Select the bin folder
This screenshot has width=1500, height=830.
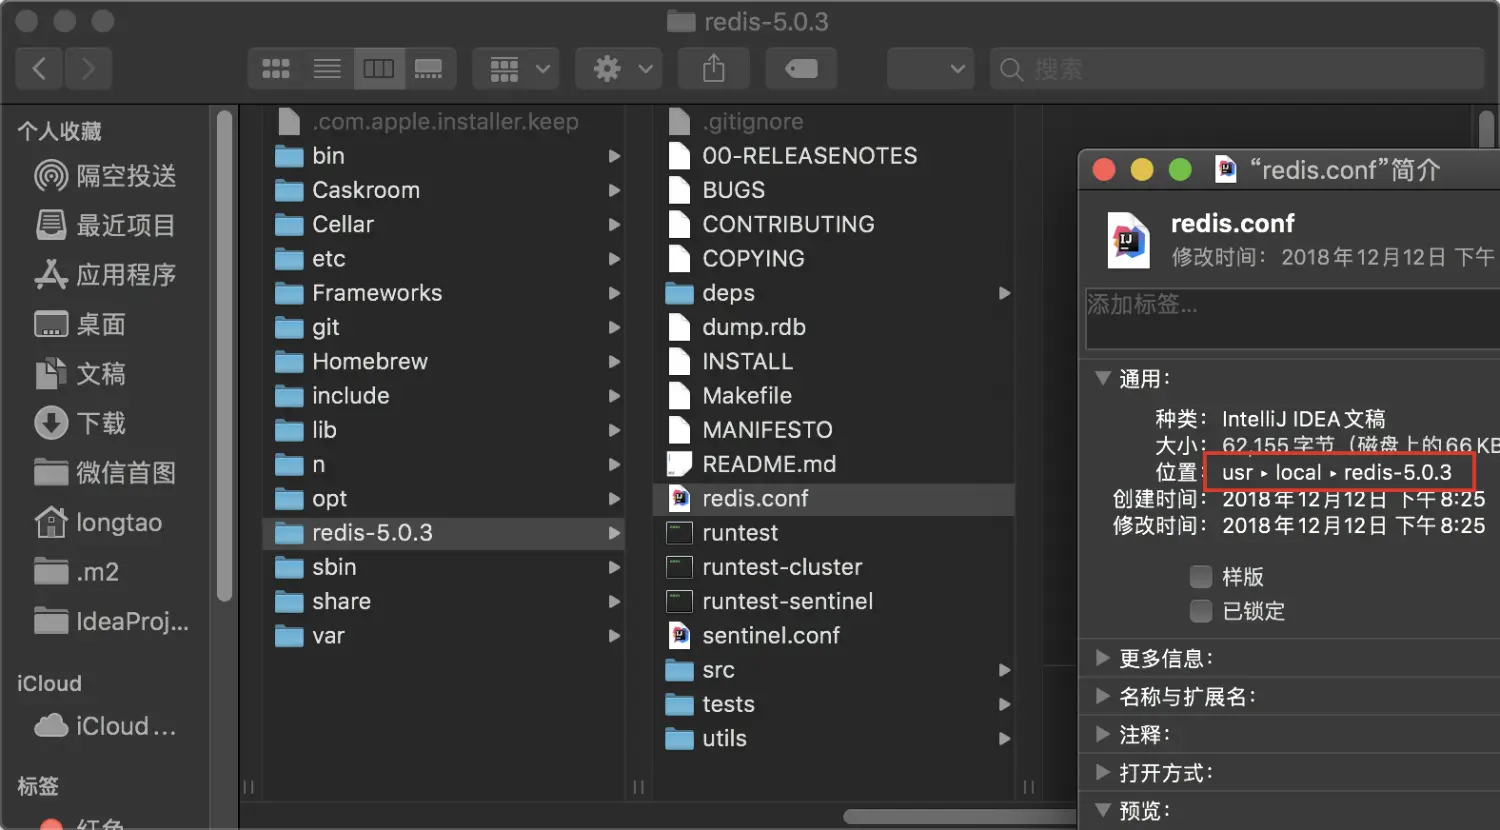(443, 156)
